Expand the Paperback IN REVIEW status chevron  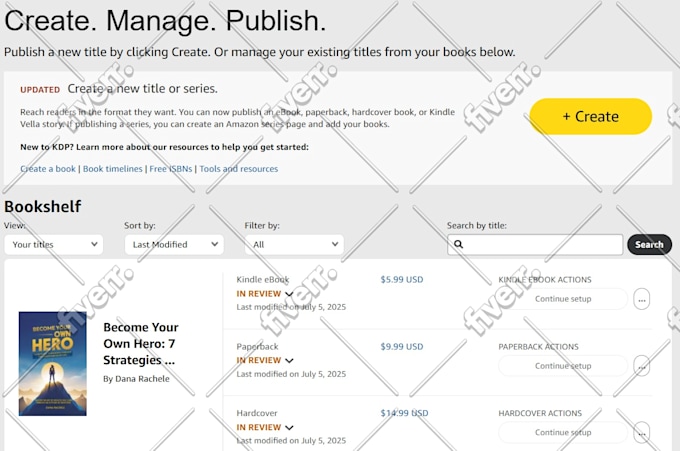coord(289,360)
